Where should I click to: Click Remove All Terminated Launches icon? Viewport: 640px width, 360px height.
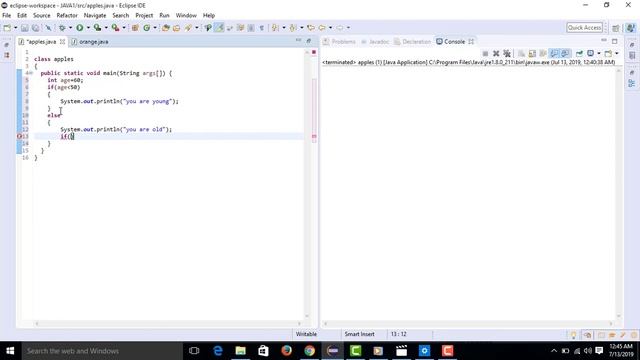click(507, 53)
